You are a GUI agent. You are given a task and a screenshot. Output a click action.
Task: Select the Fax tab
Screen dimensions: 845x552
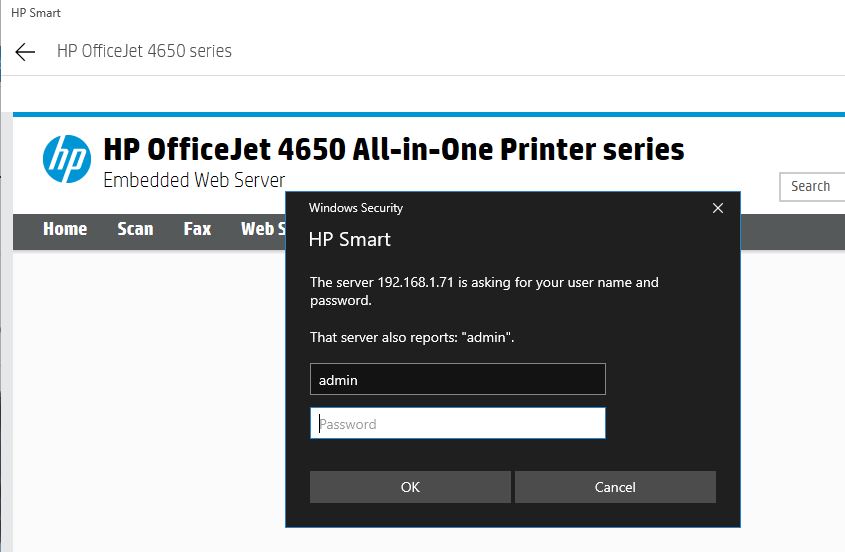point(197,229)
